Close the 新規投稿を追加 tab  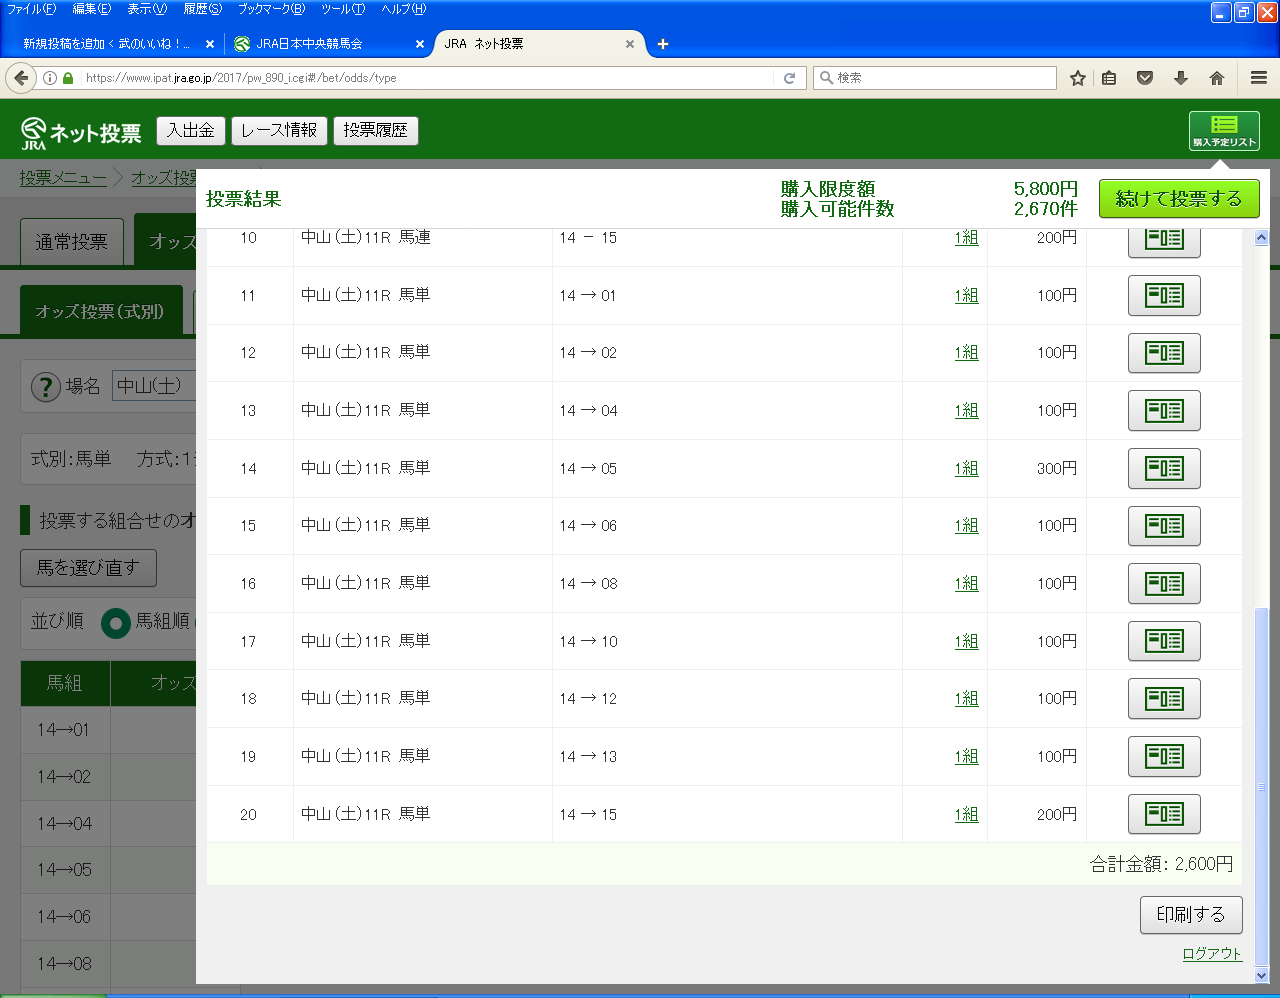(x=209, y=44)
